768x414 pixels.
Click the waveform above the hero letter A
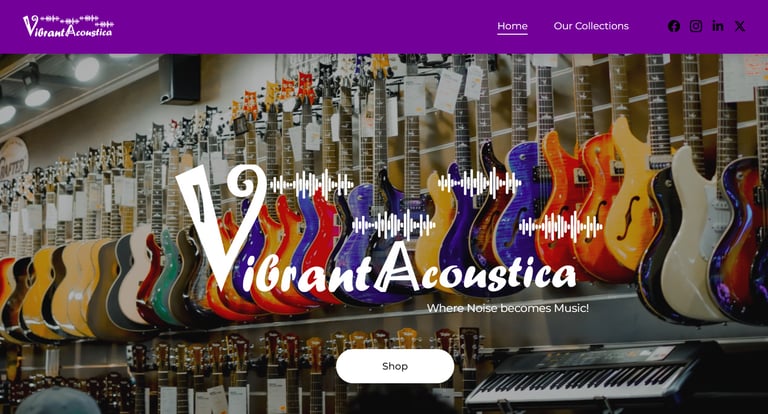click(x=393, y=225)
